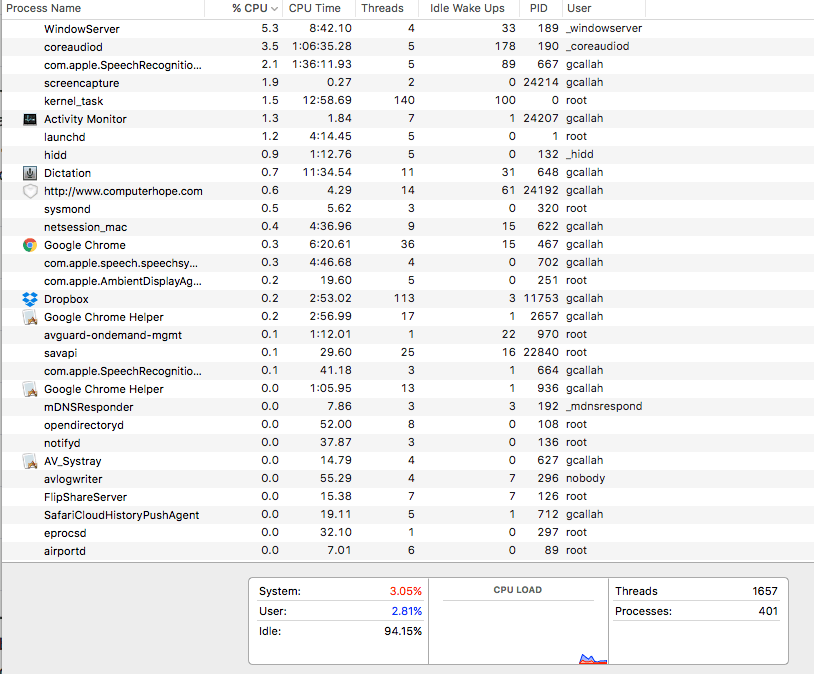Click the Activity Monitor process icon

[29, 119]
